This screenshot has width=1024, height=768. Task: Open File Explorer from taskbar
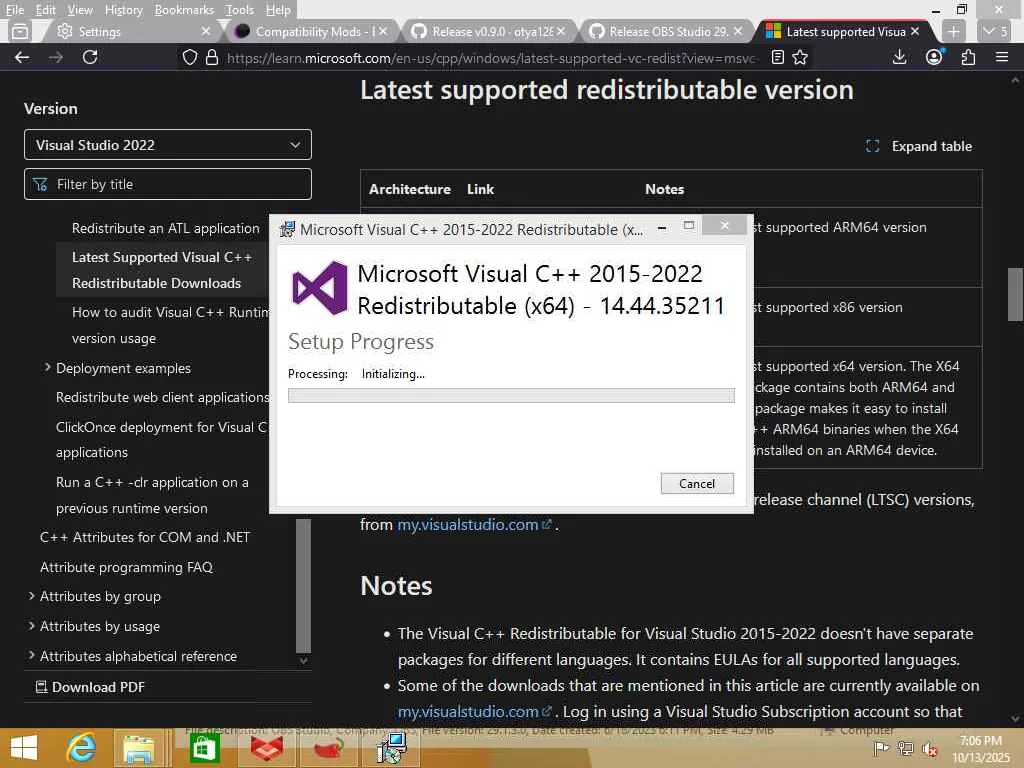click(139, 748)
